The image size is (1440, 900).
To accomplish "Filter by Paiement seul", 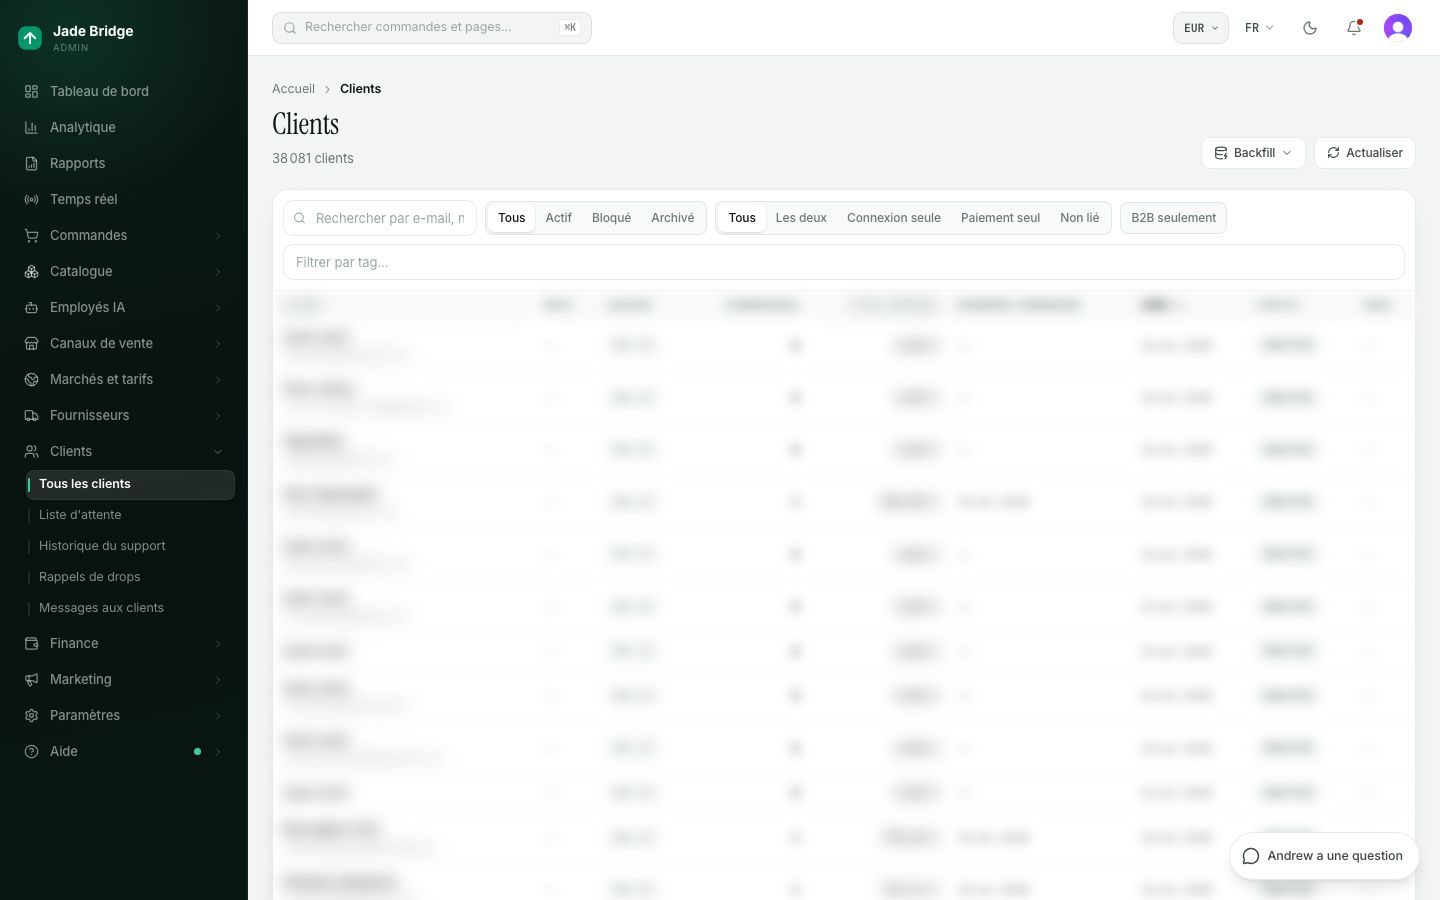I will pyautogui.click(x=1000, y=218).
